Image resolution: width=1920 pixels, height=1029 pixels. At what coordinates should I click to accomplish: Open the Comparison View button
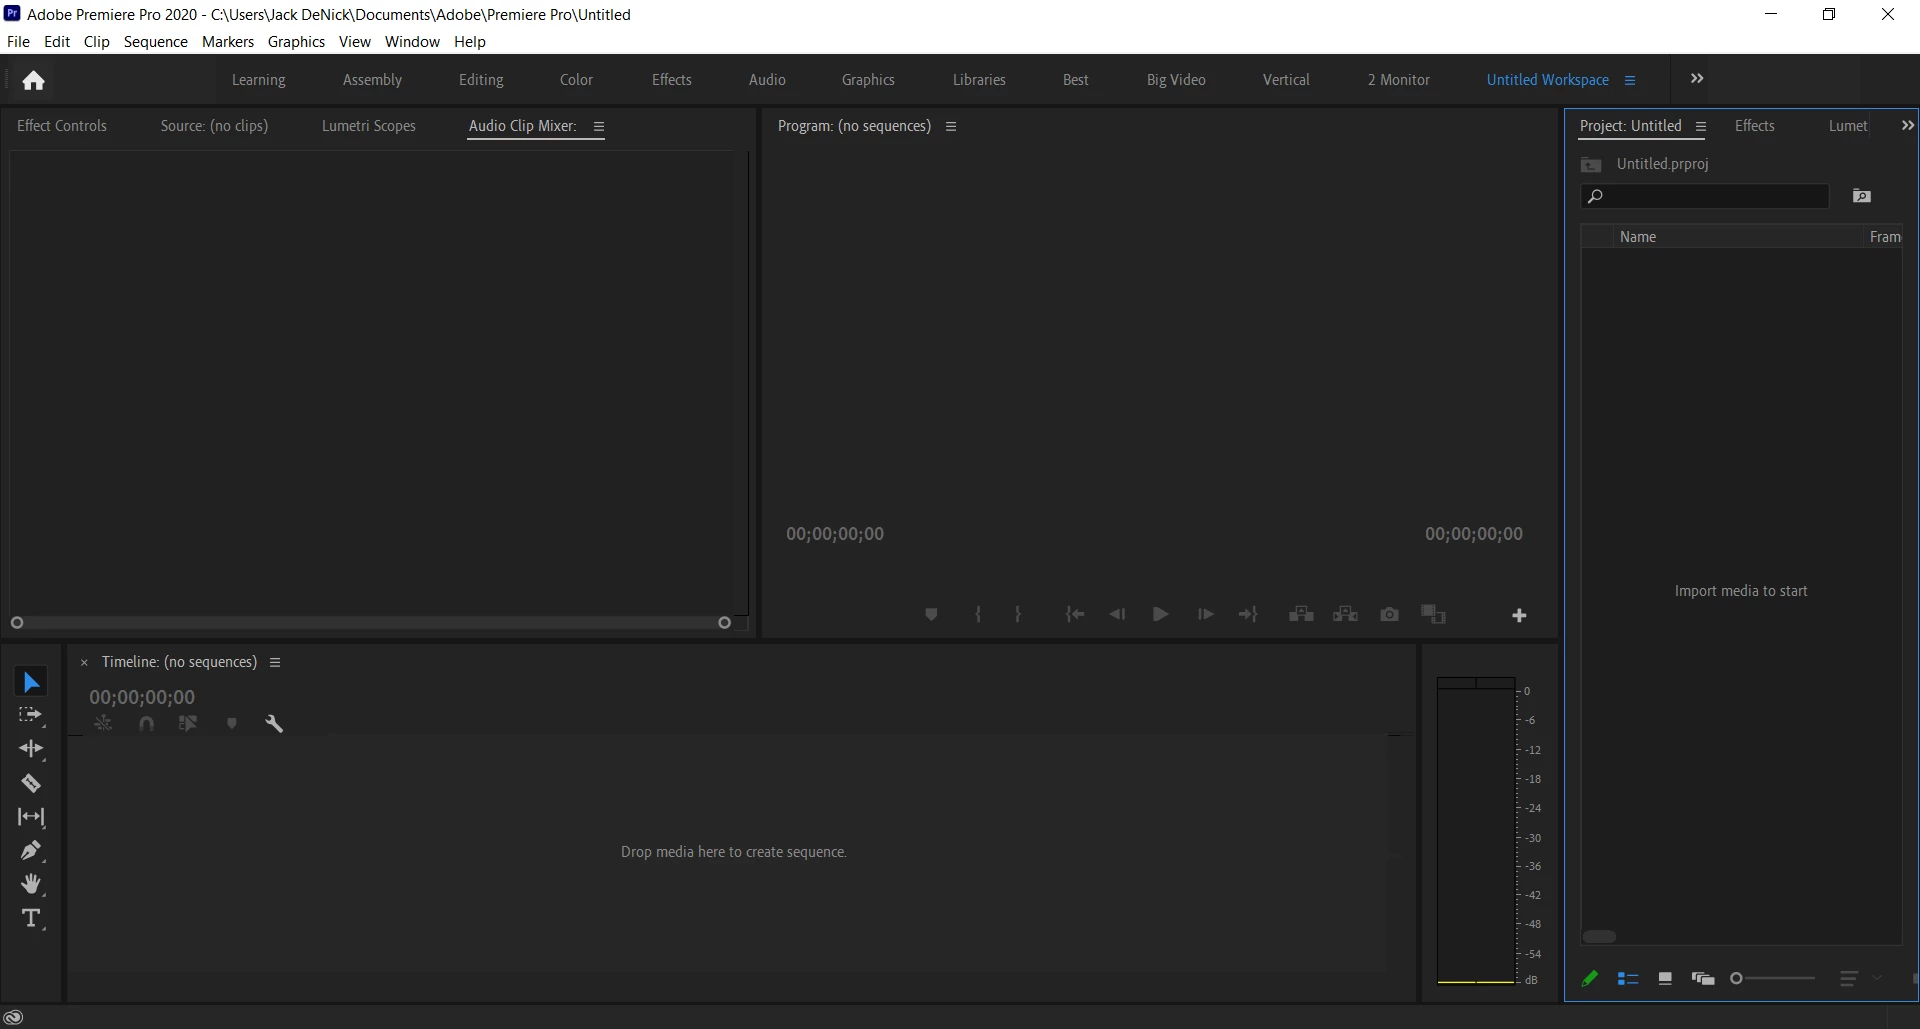tap(1434, 614)
